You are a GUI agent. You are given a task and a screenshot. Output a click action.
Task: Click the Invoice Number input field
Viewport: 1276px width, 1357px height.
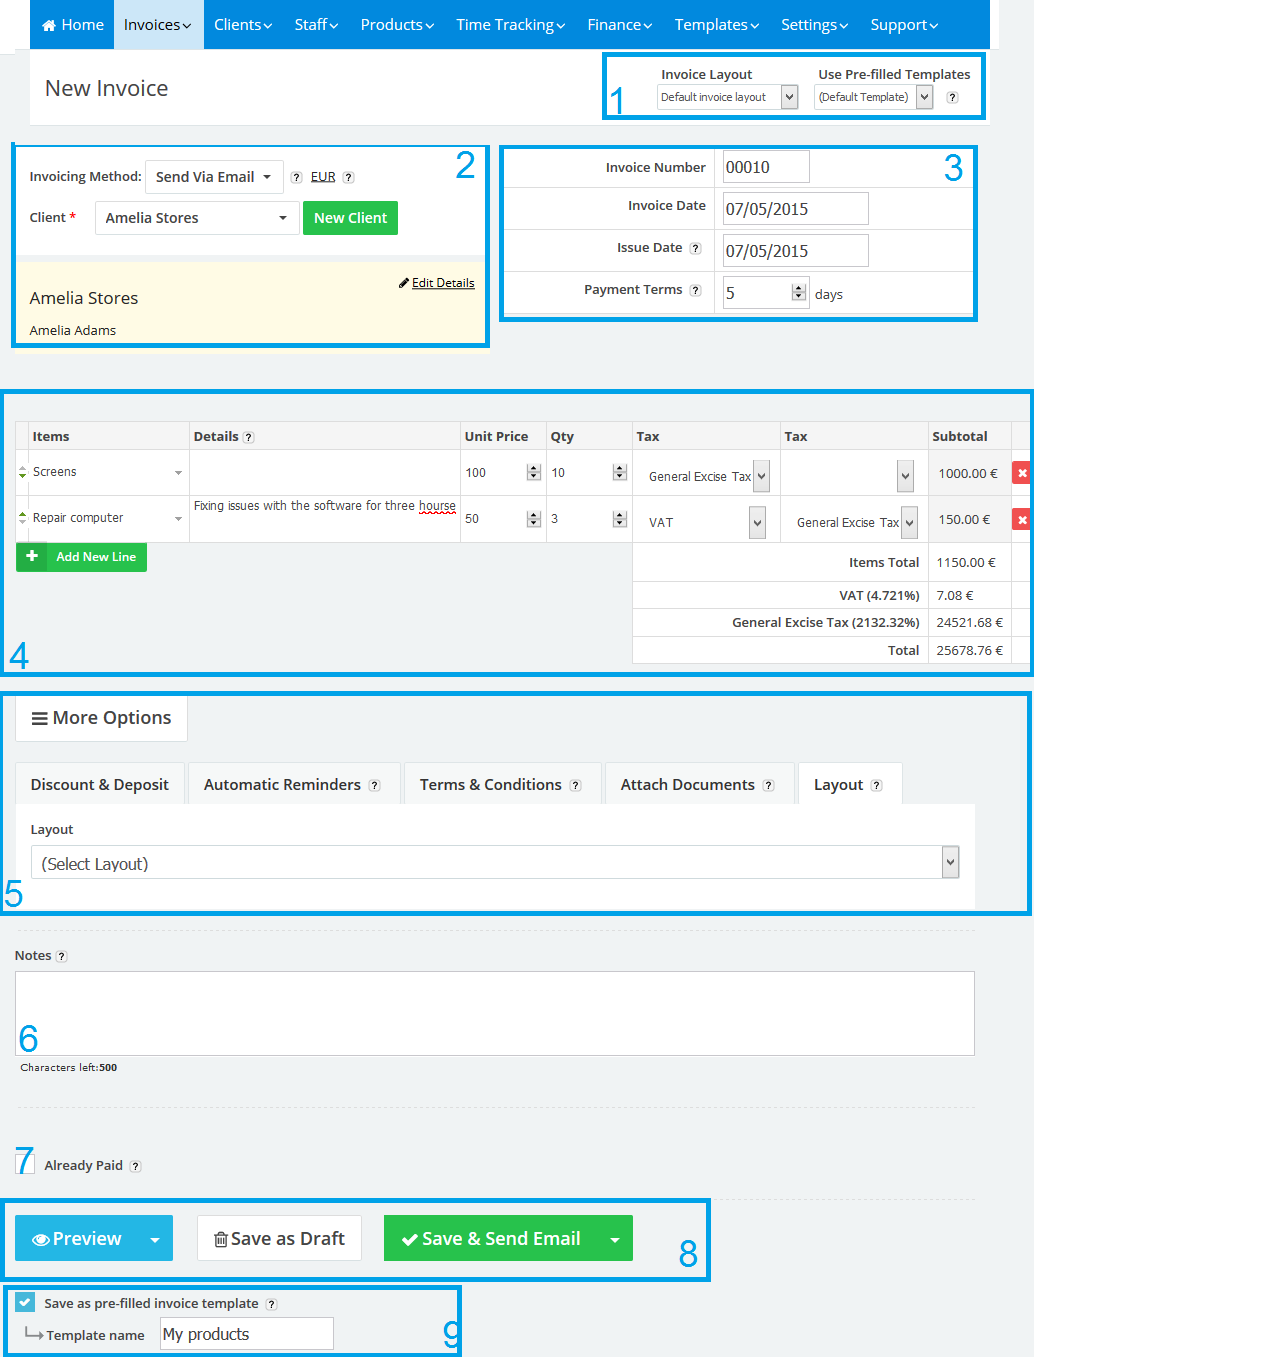pos(765,167)
